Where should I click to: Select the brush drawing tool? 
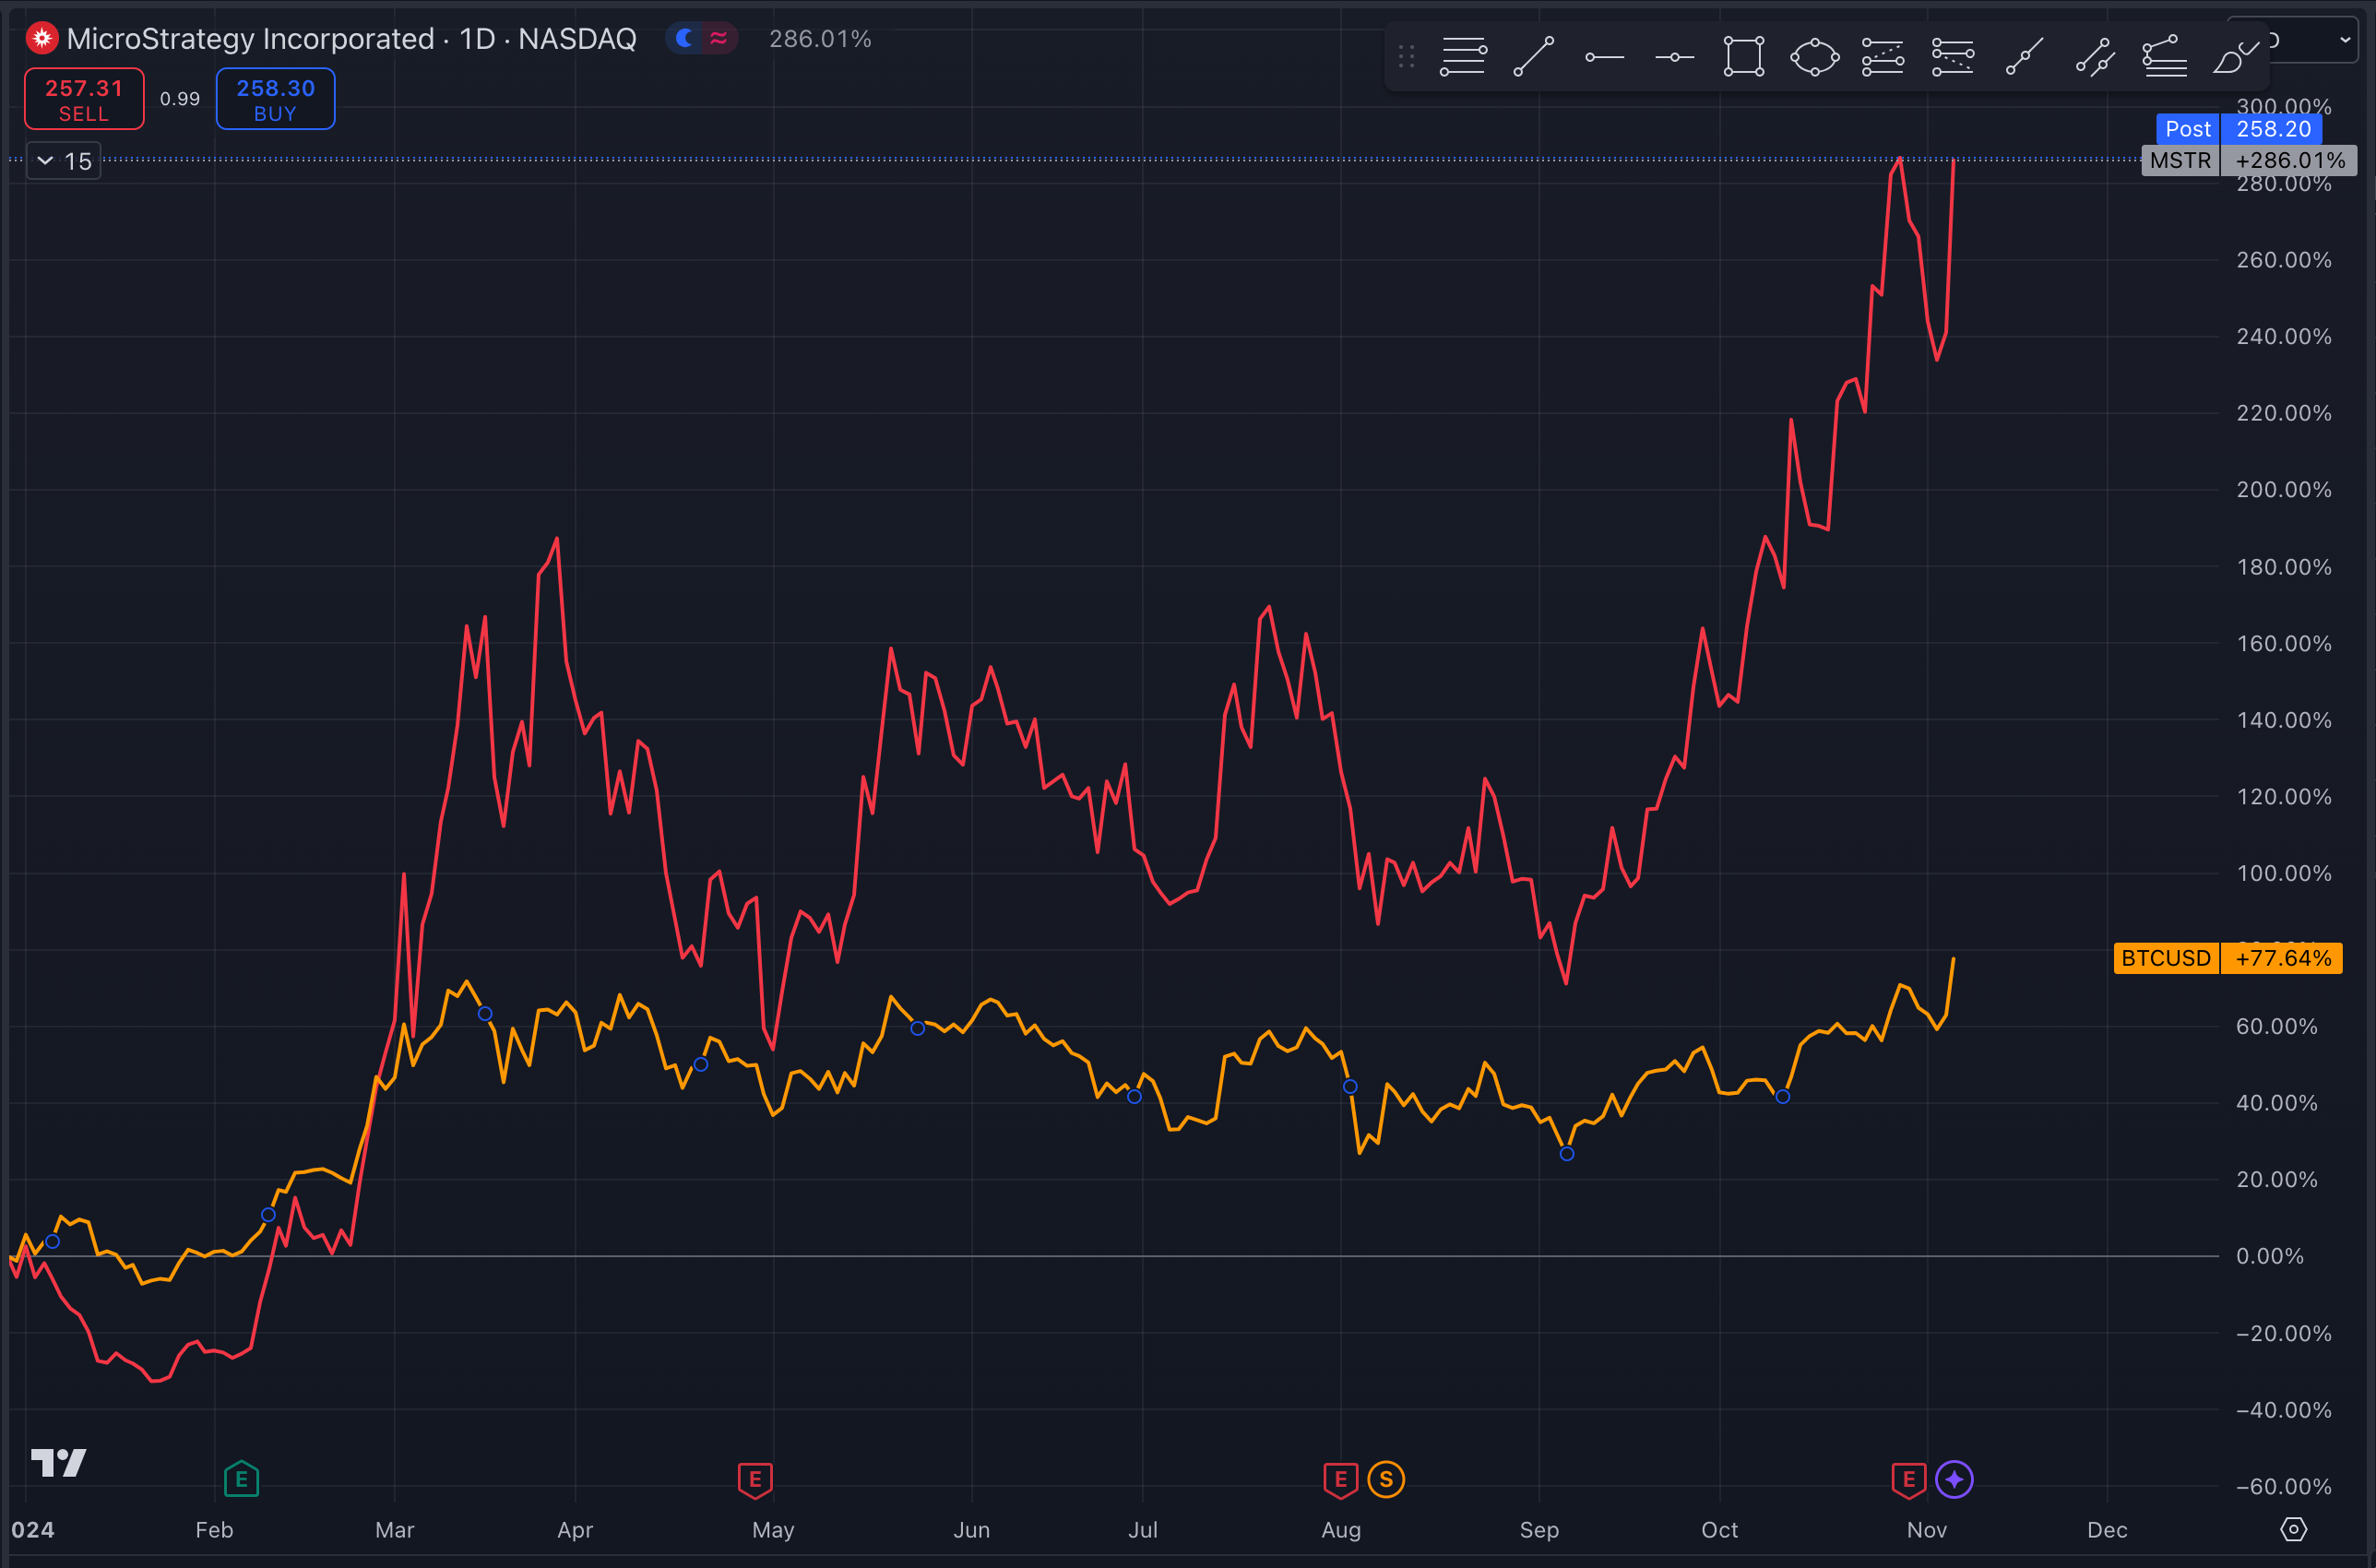point(2235,57)
